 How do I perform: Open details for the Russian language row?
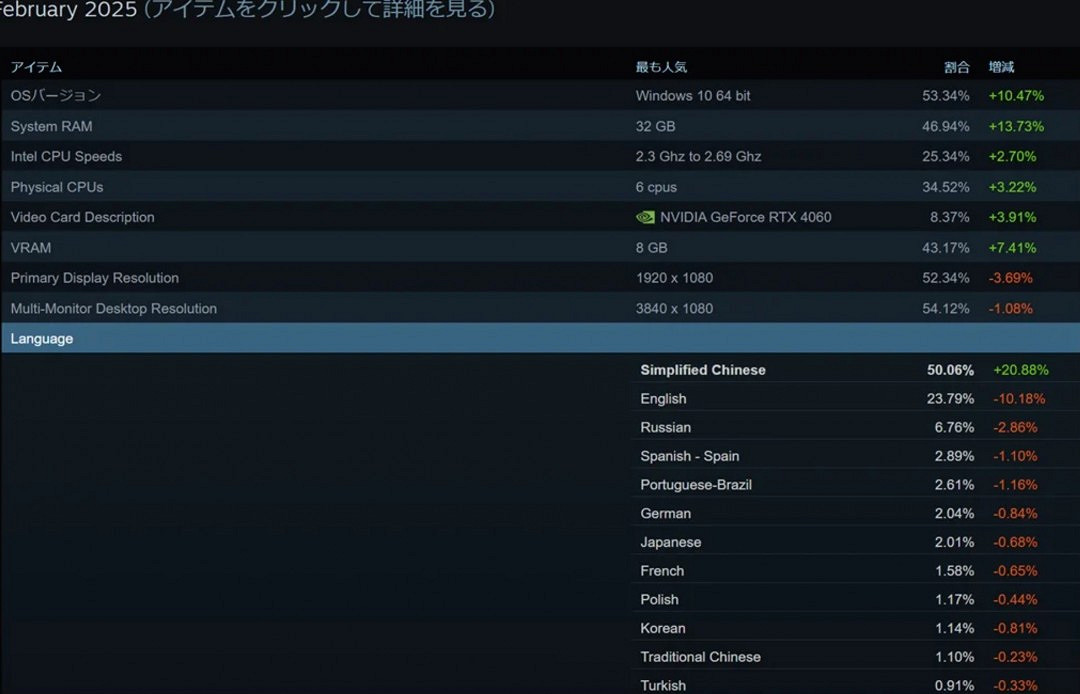pyautogui.click(x=665, y=427)
